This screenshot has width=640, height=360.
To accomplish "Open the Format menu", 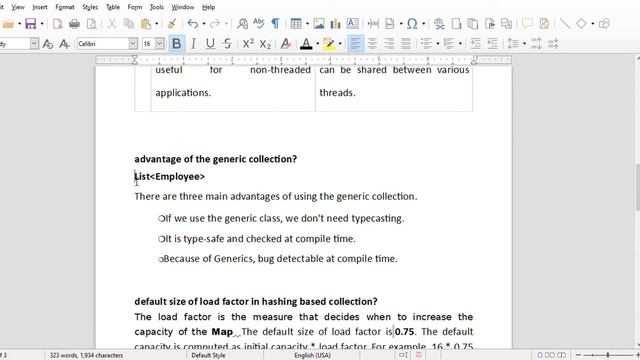I will pos(65,7).
